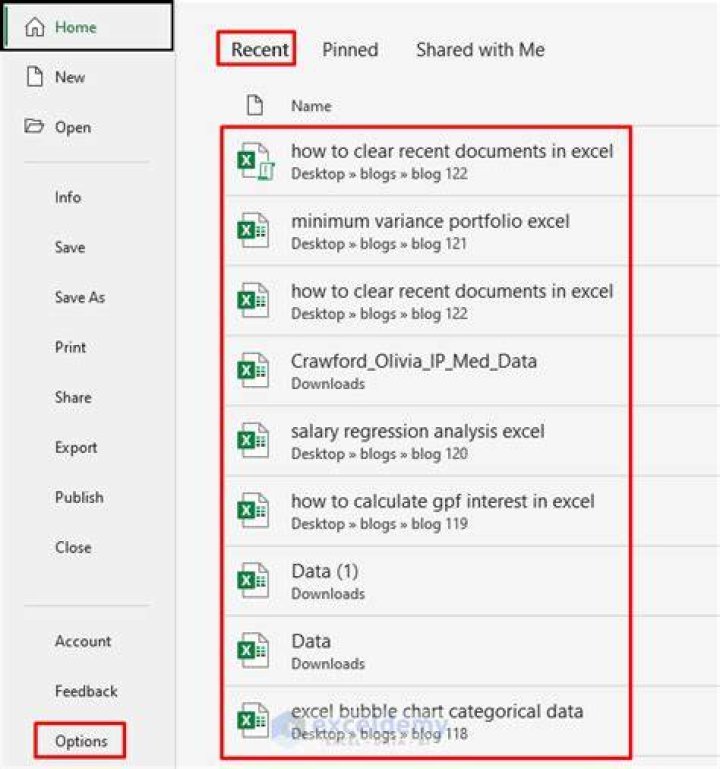Open Crawford_Olivia_IP_Med_Data file
This screenshot has width=720, height=769.
(413, 361)
